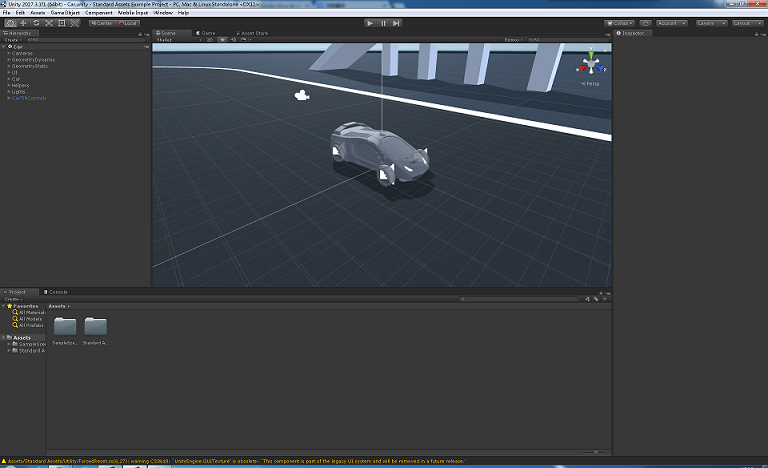Open the Layers dropdown
This screenshot has width=768, height=468.
[710, 22]
